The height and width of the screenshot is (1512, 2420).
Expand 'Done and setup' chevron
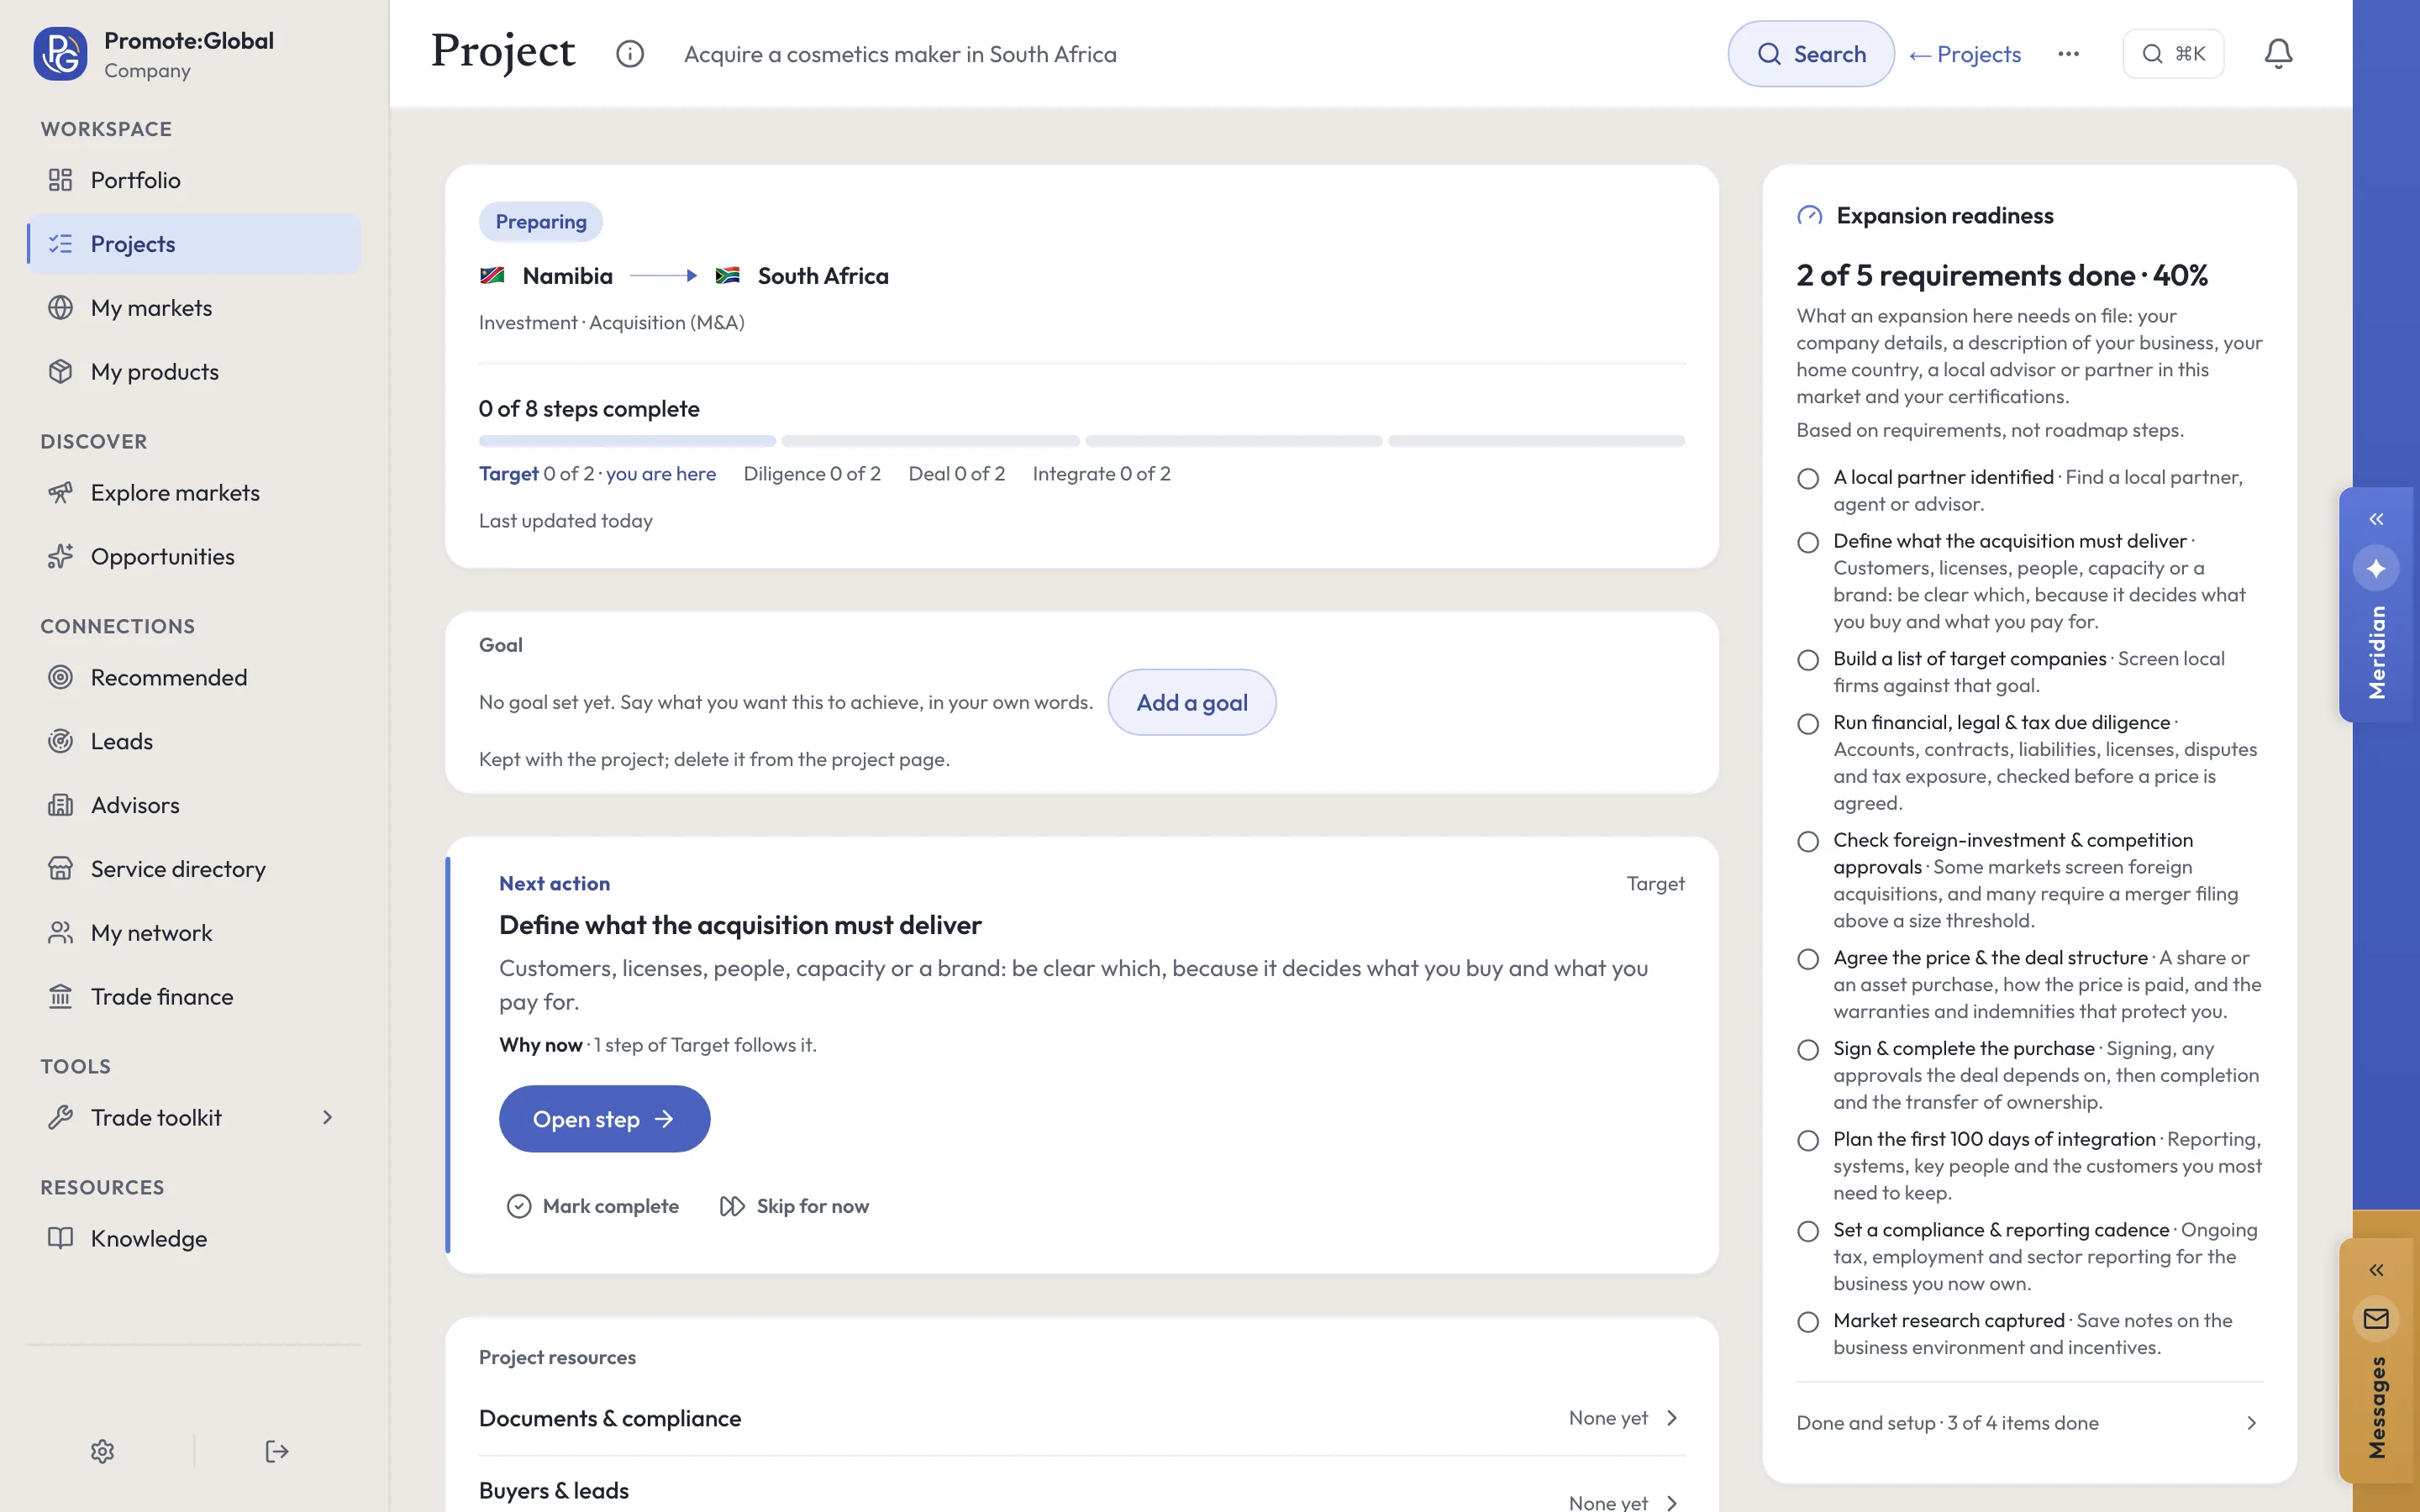click(2251, 1423)
